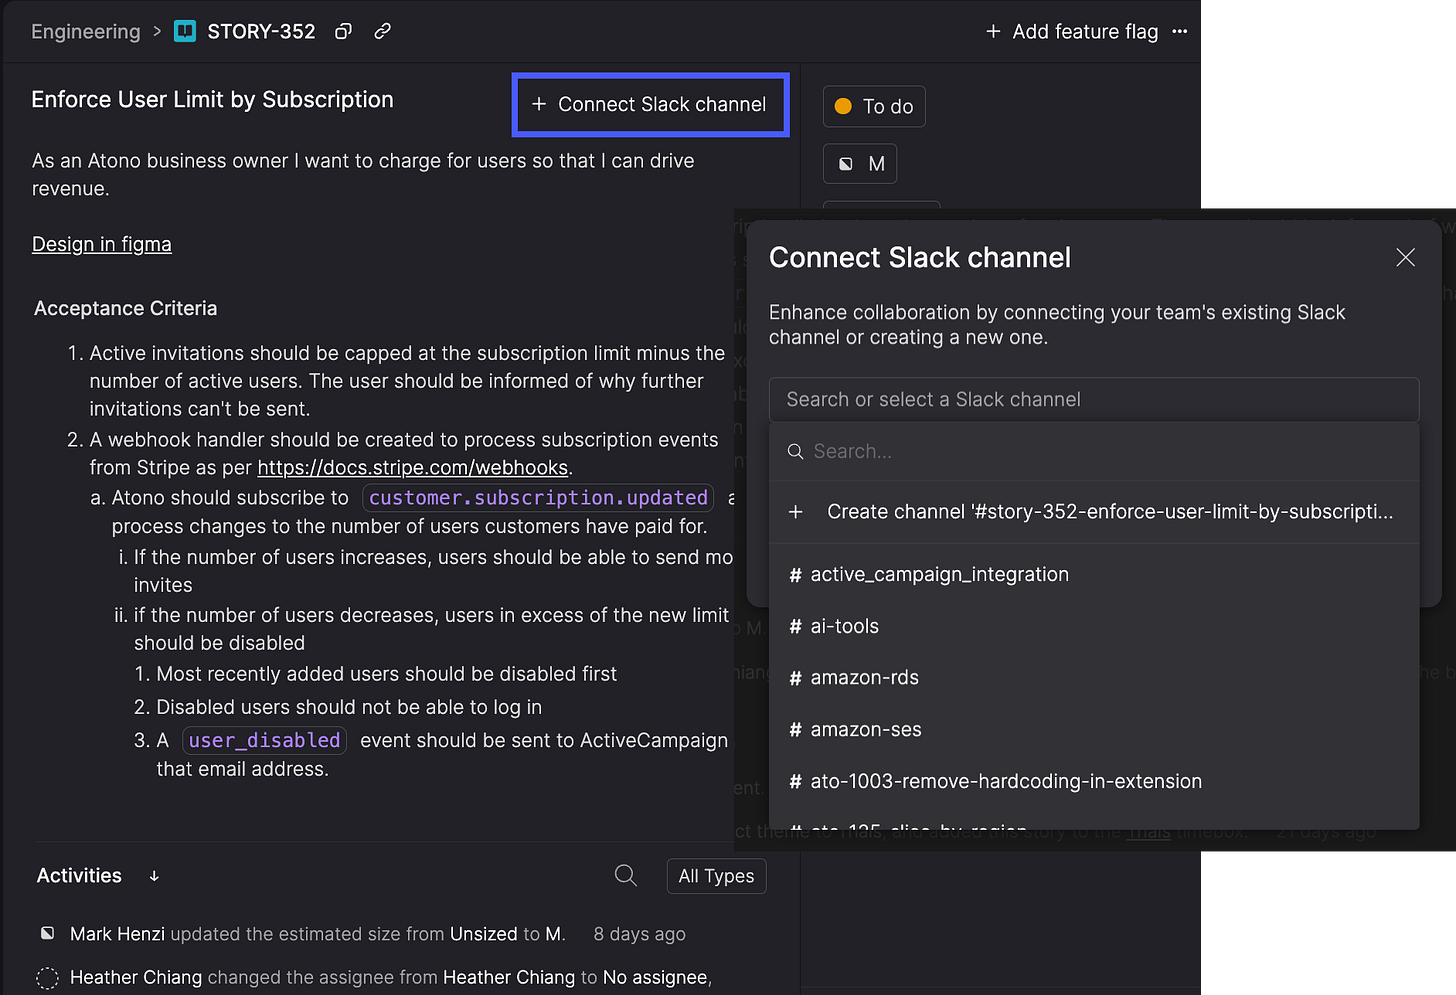Viewport: 1456px width, 995px height.
Task: Click the size icon beside Mark Henzi
Action: pyautogui.click(x=47, y=933)
